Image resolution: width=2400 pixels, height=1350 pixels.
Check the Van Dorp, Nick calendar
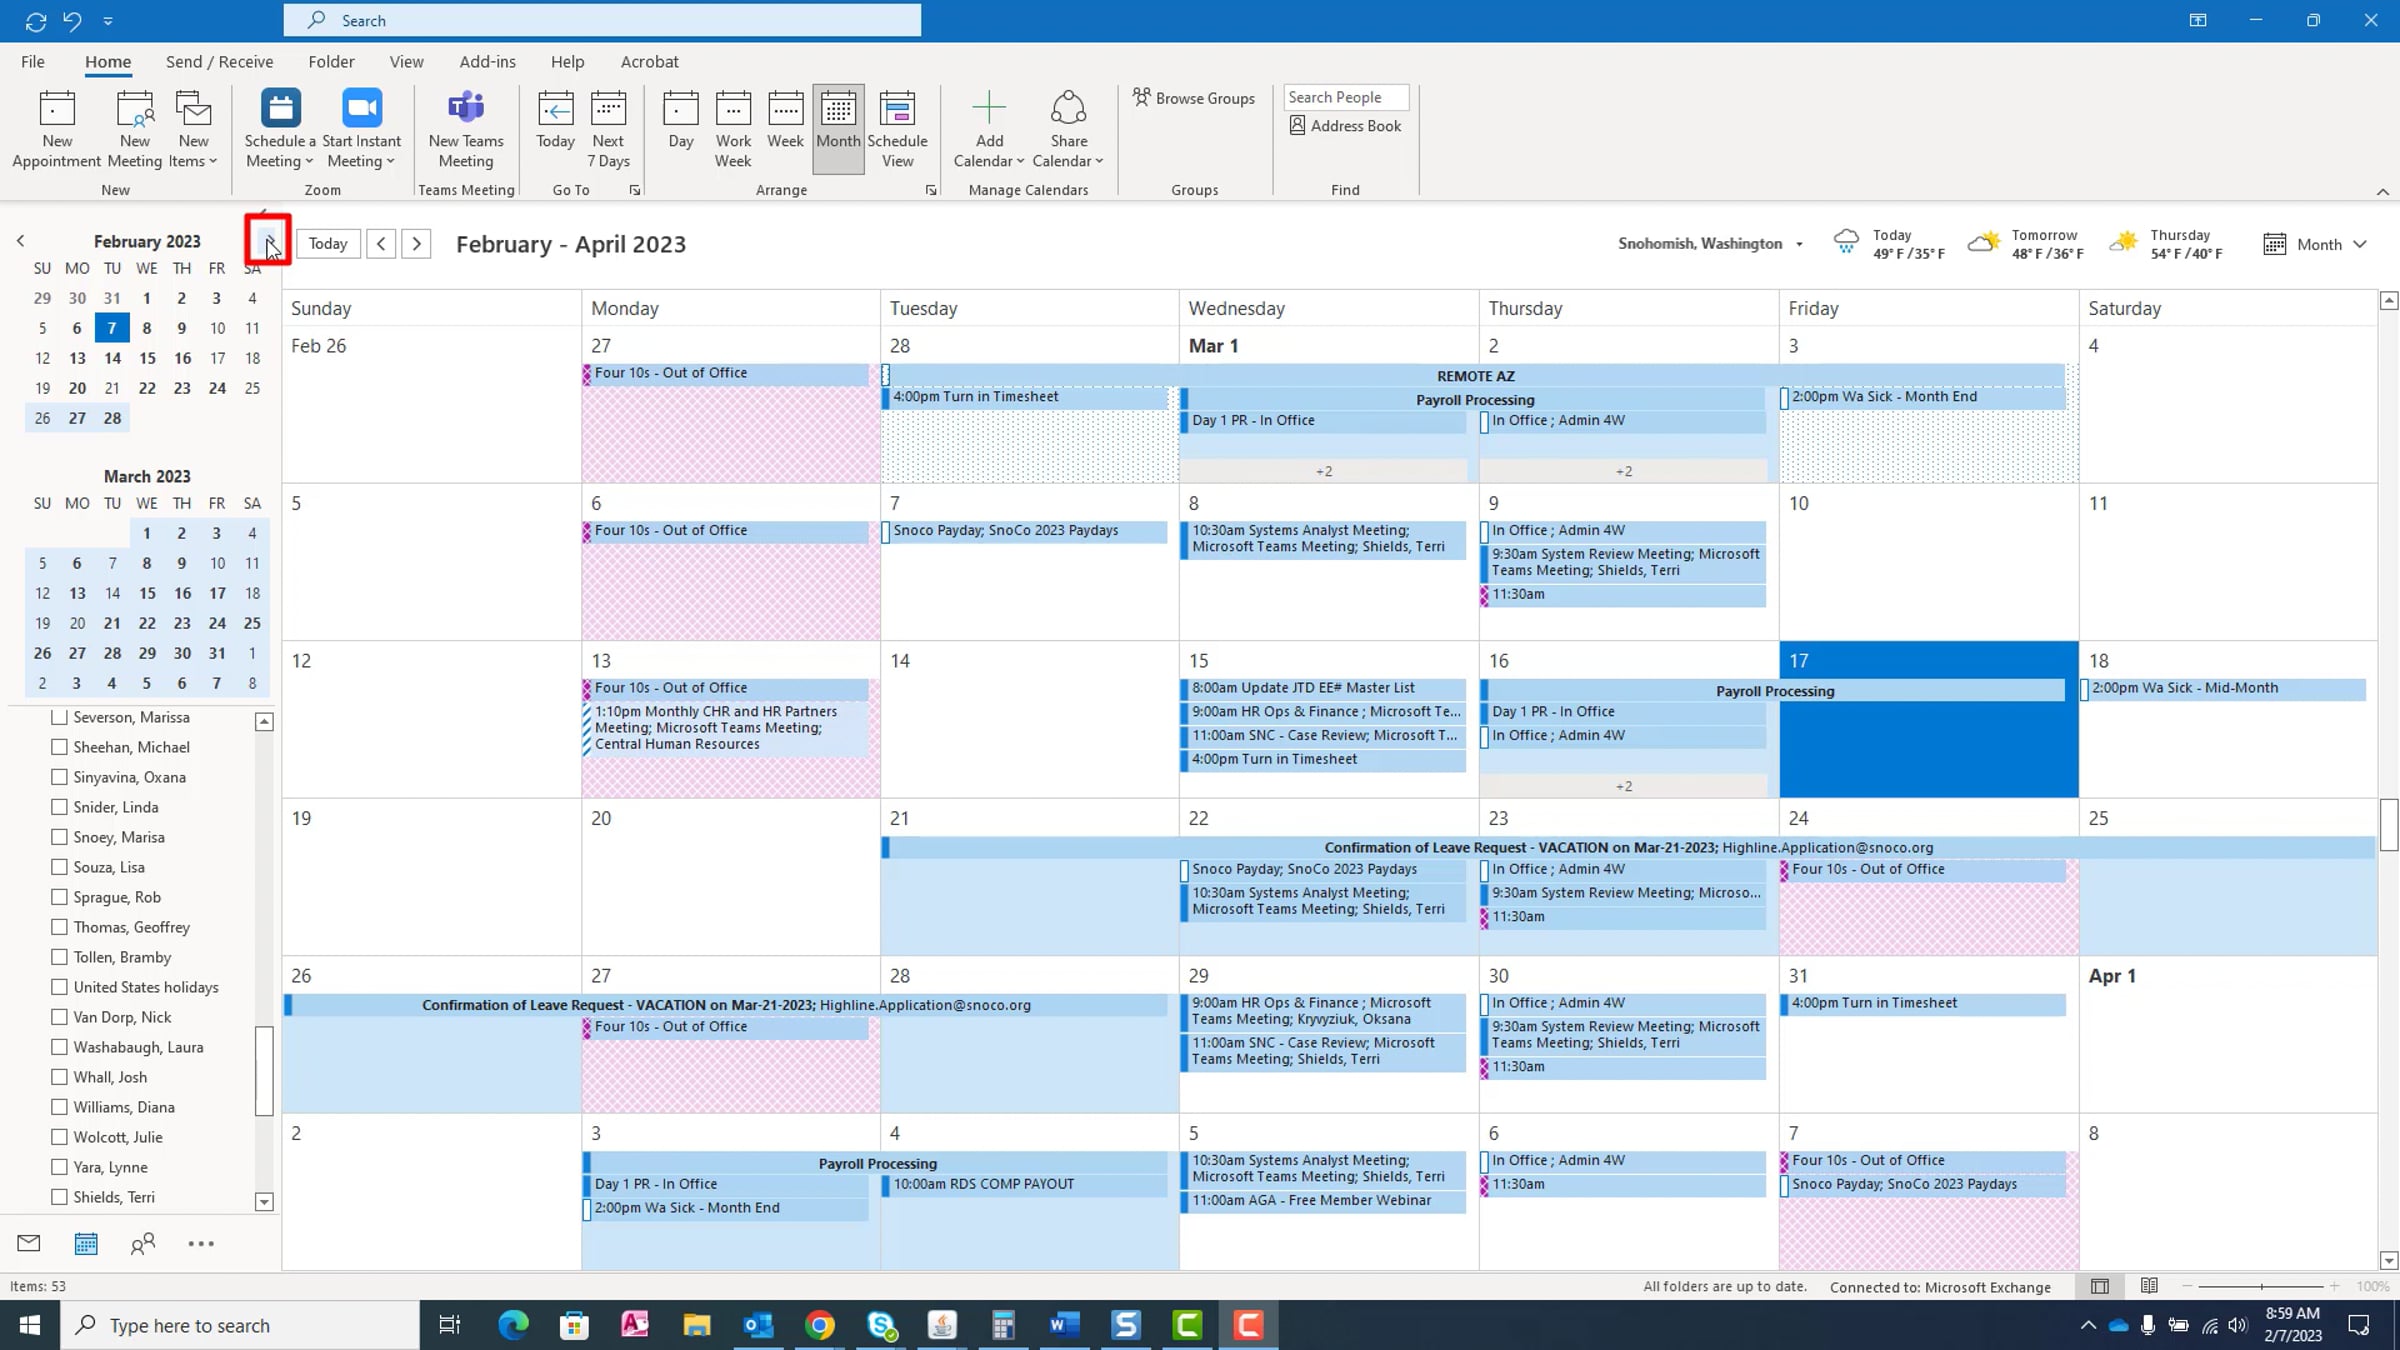coord(59,1017)
